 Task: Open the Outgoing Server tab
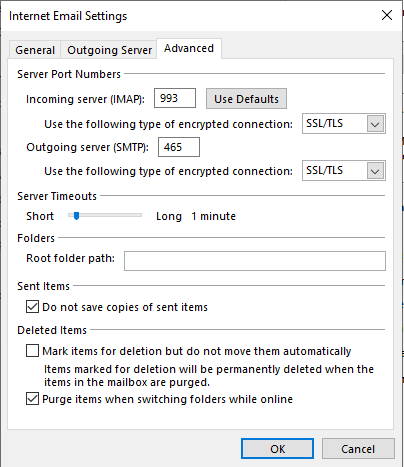[109, 50]
